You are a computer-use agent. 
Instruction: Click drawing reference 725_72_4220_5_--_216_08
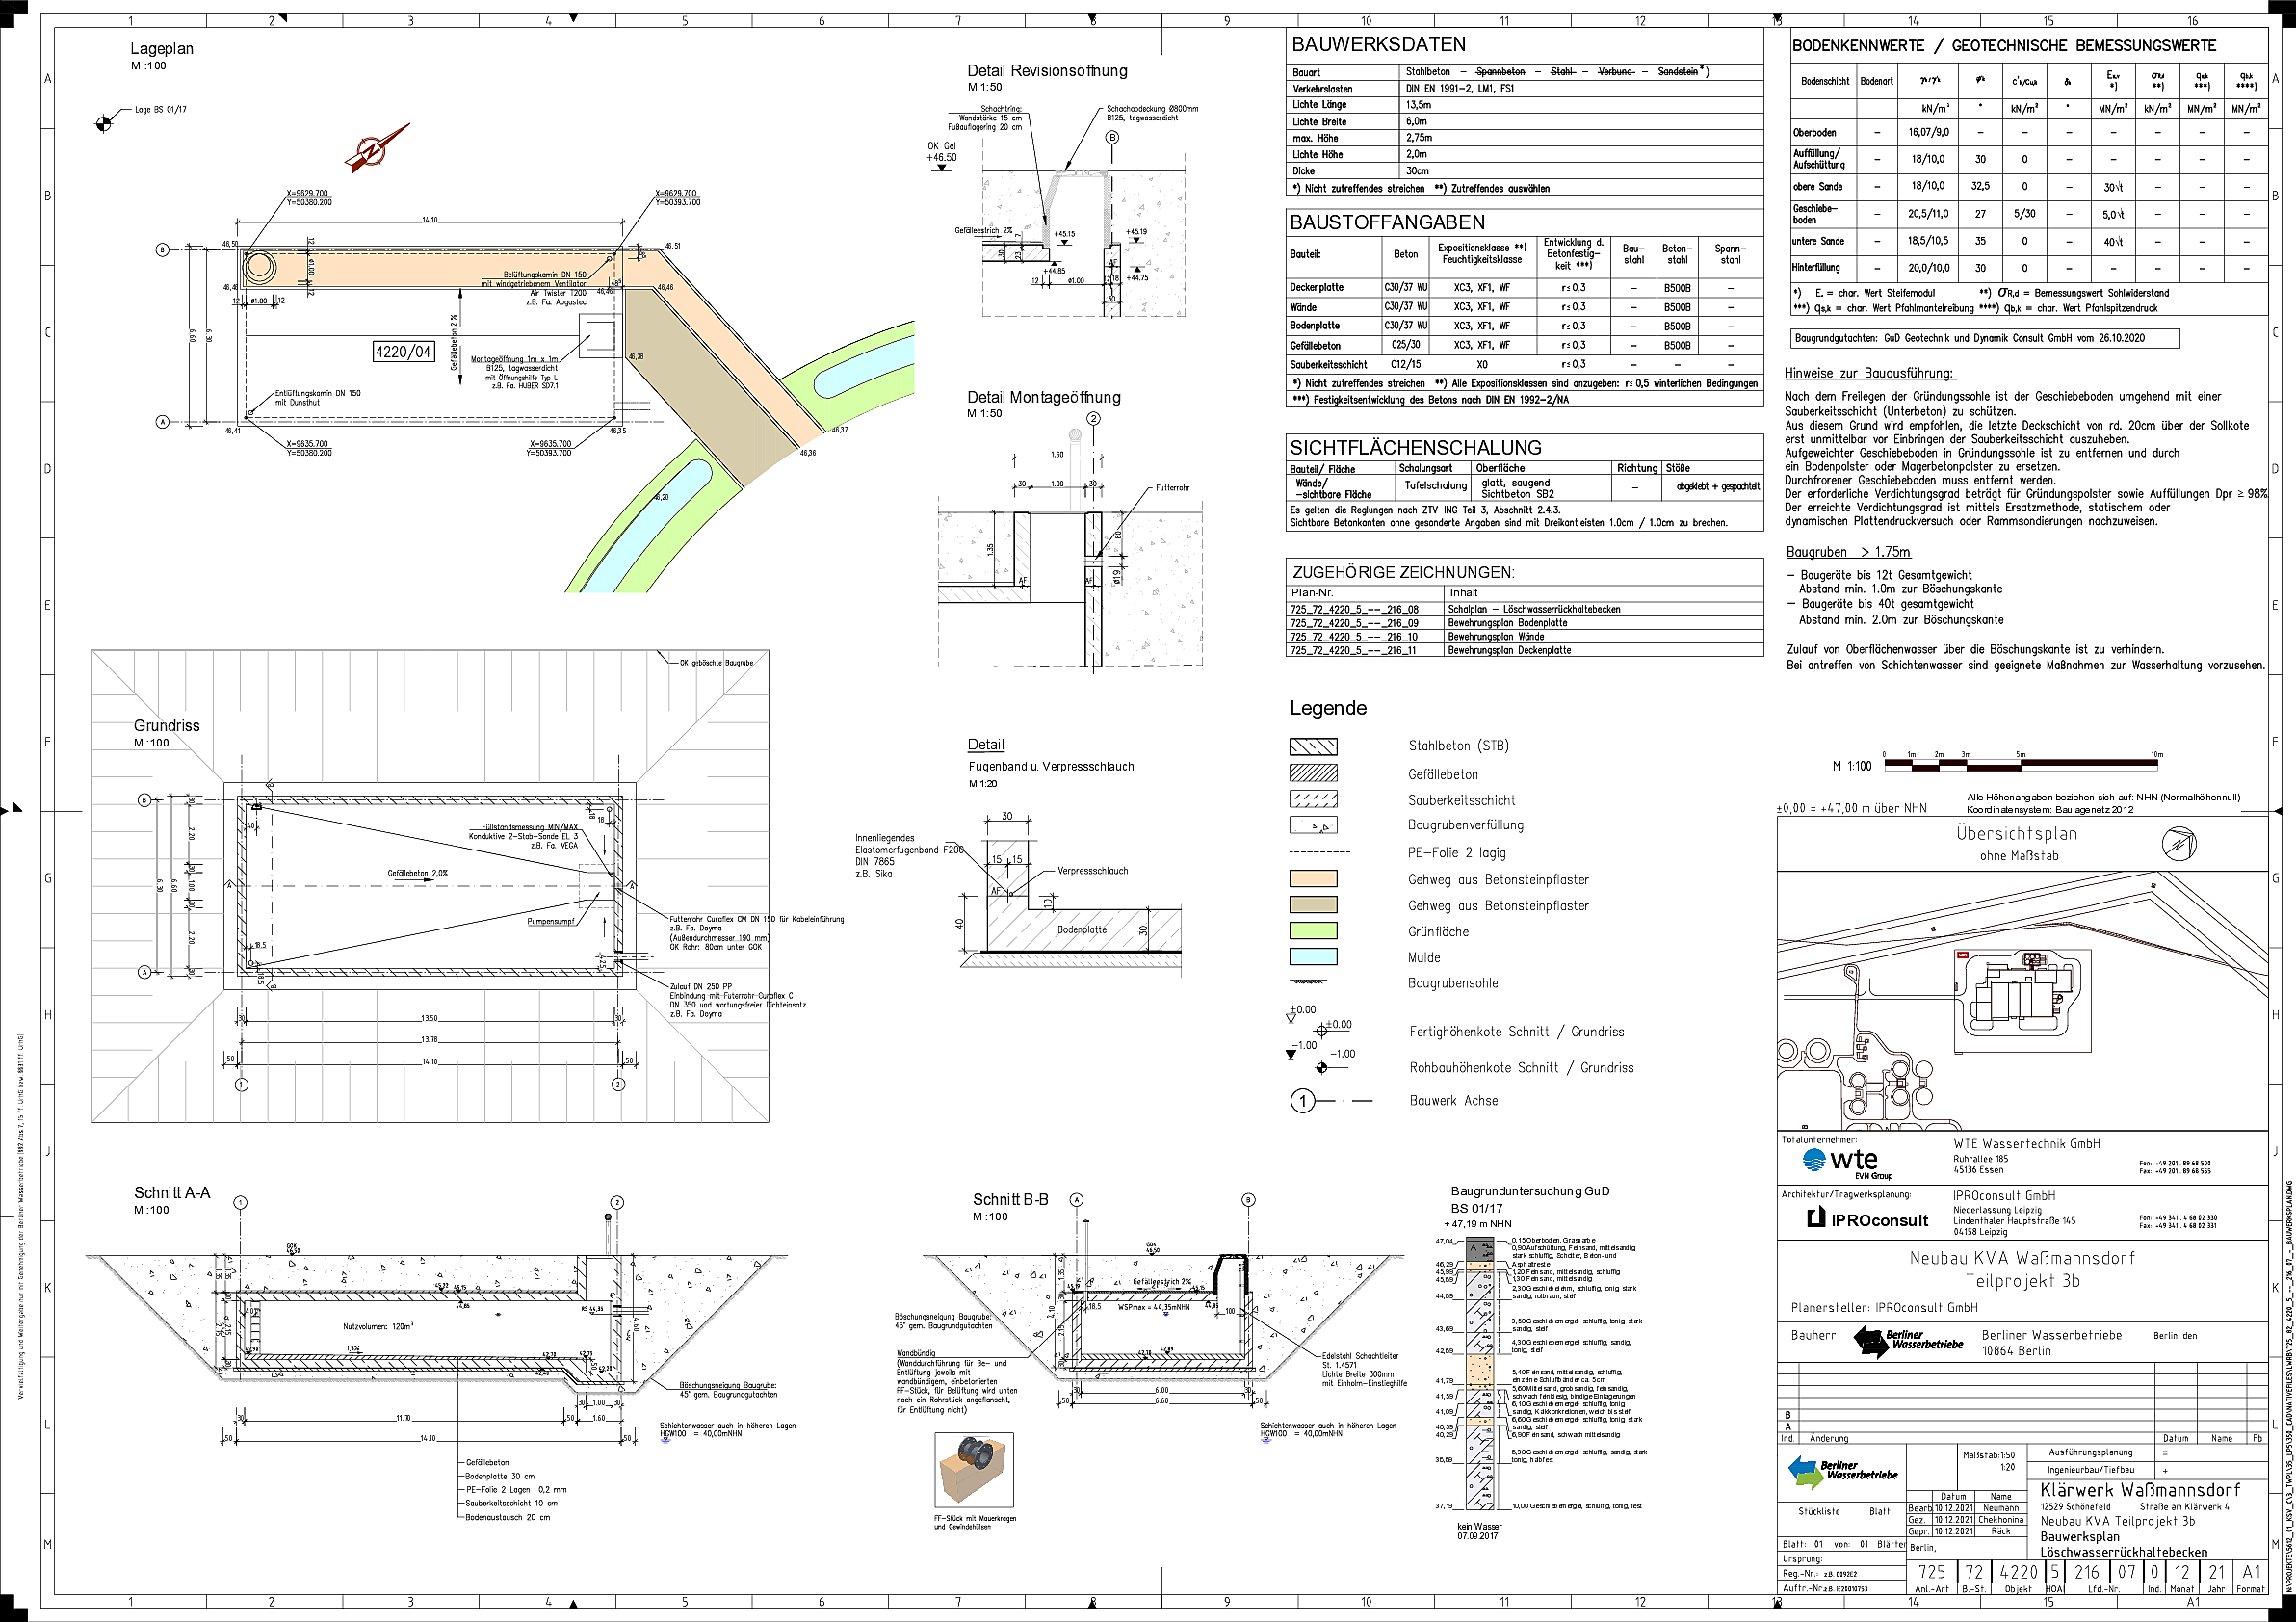(1354, 609)
